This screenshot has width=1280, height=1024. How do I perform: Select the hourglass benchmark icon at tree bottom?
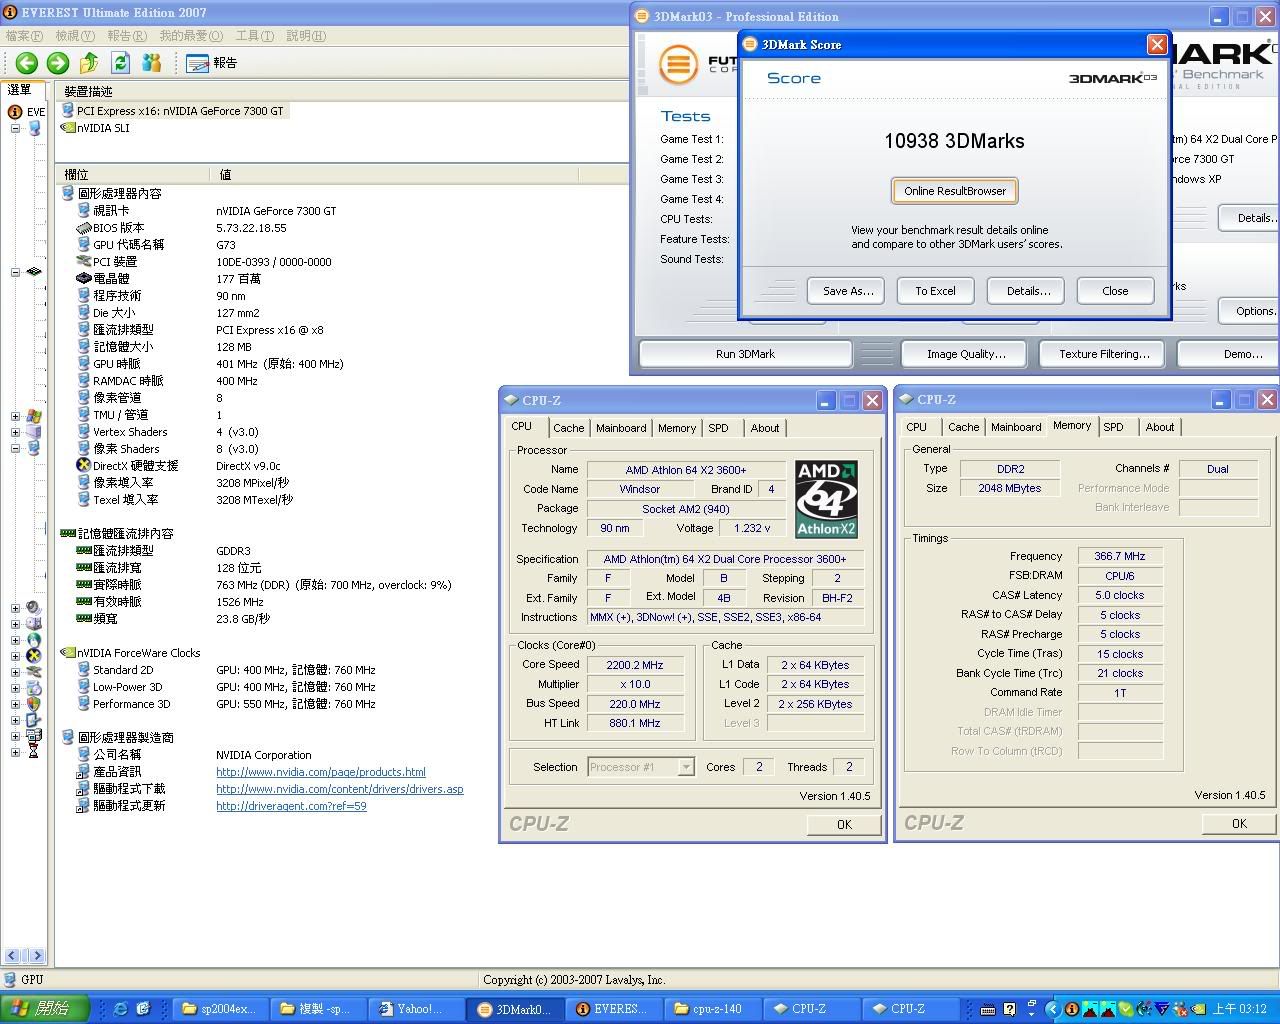click(x=34, y=752)
